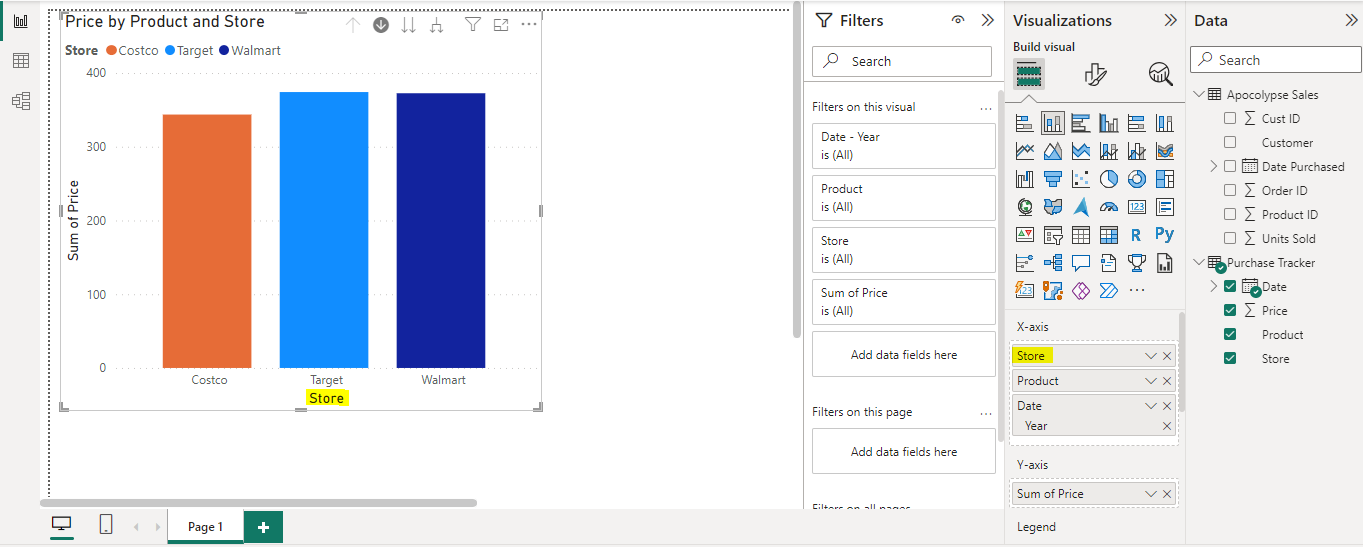The height and width of the screenshot is (547, 1363).
Task: Select R script visual
Action: click(x=1136, y=235)
